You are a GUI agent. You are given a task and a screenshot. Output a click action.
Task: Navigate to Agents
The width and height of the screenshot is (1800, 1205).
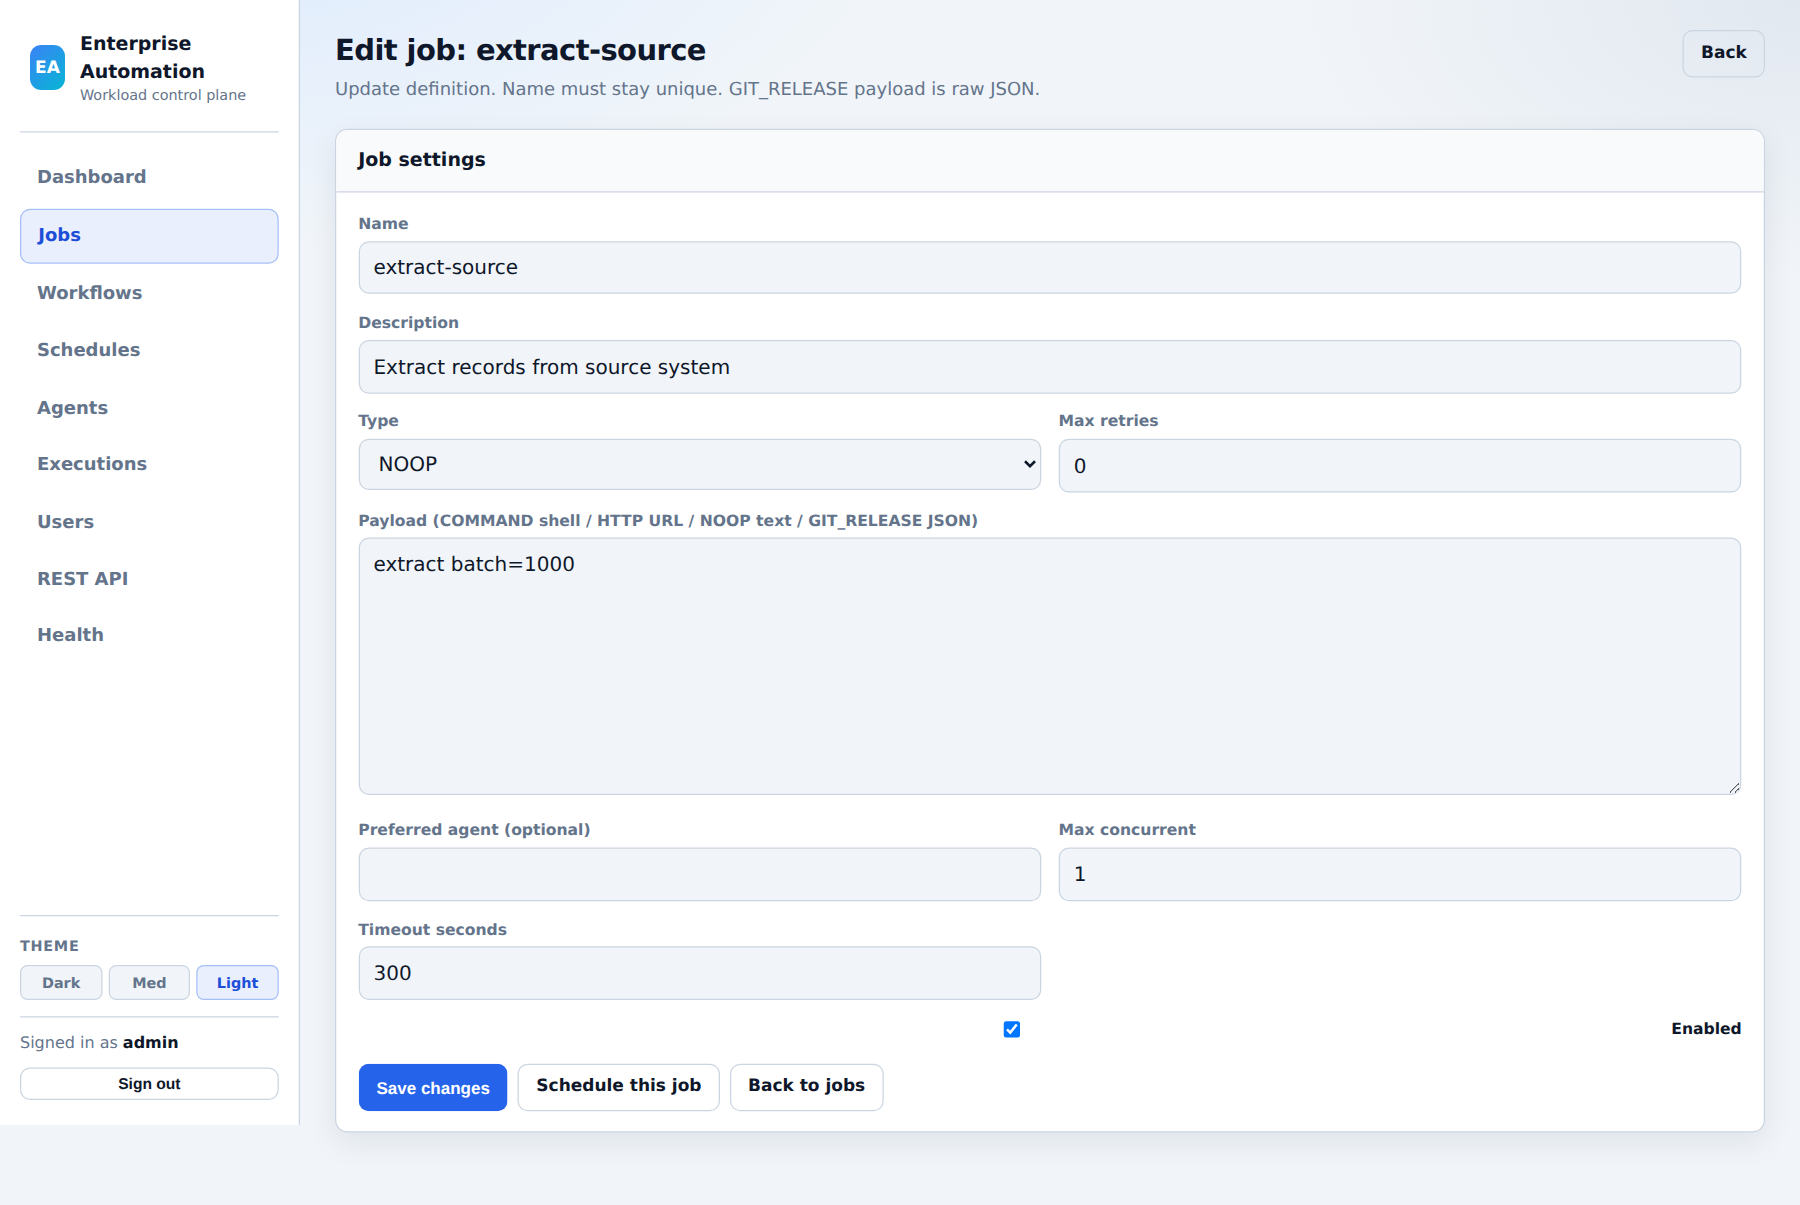tap(149, 408)
